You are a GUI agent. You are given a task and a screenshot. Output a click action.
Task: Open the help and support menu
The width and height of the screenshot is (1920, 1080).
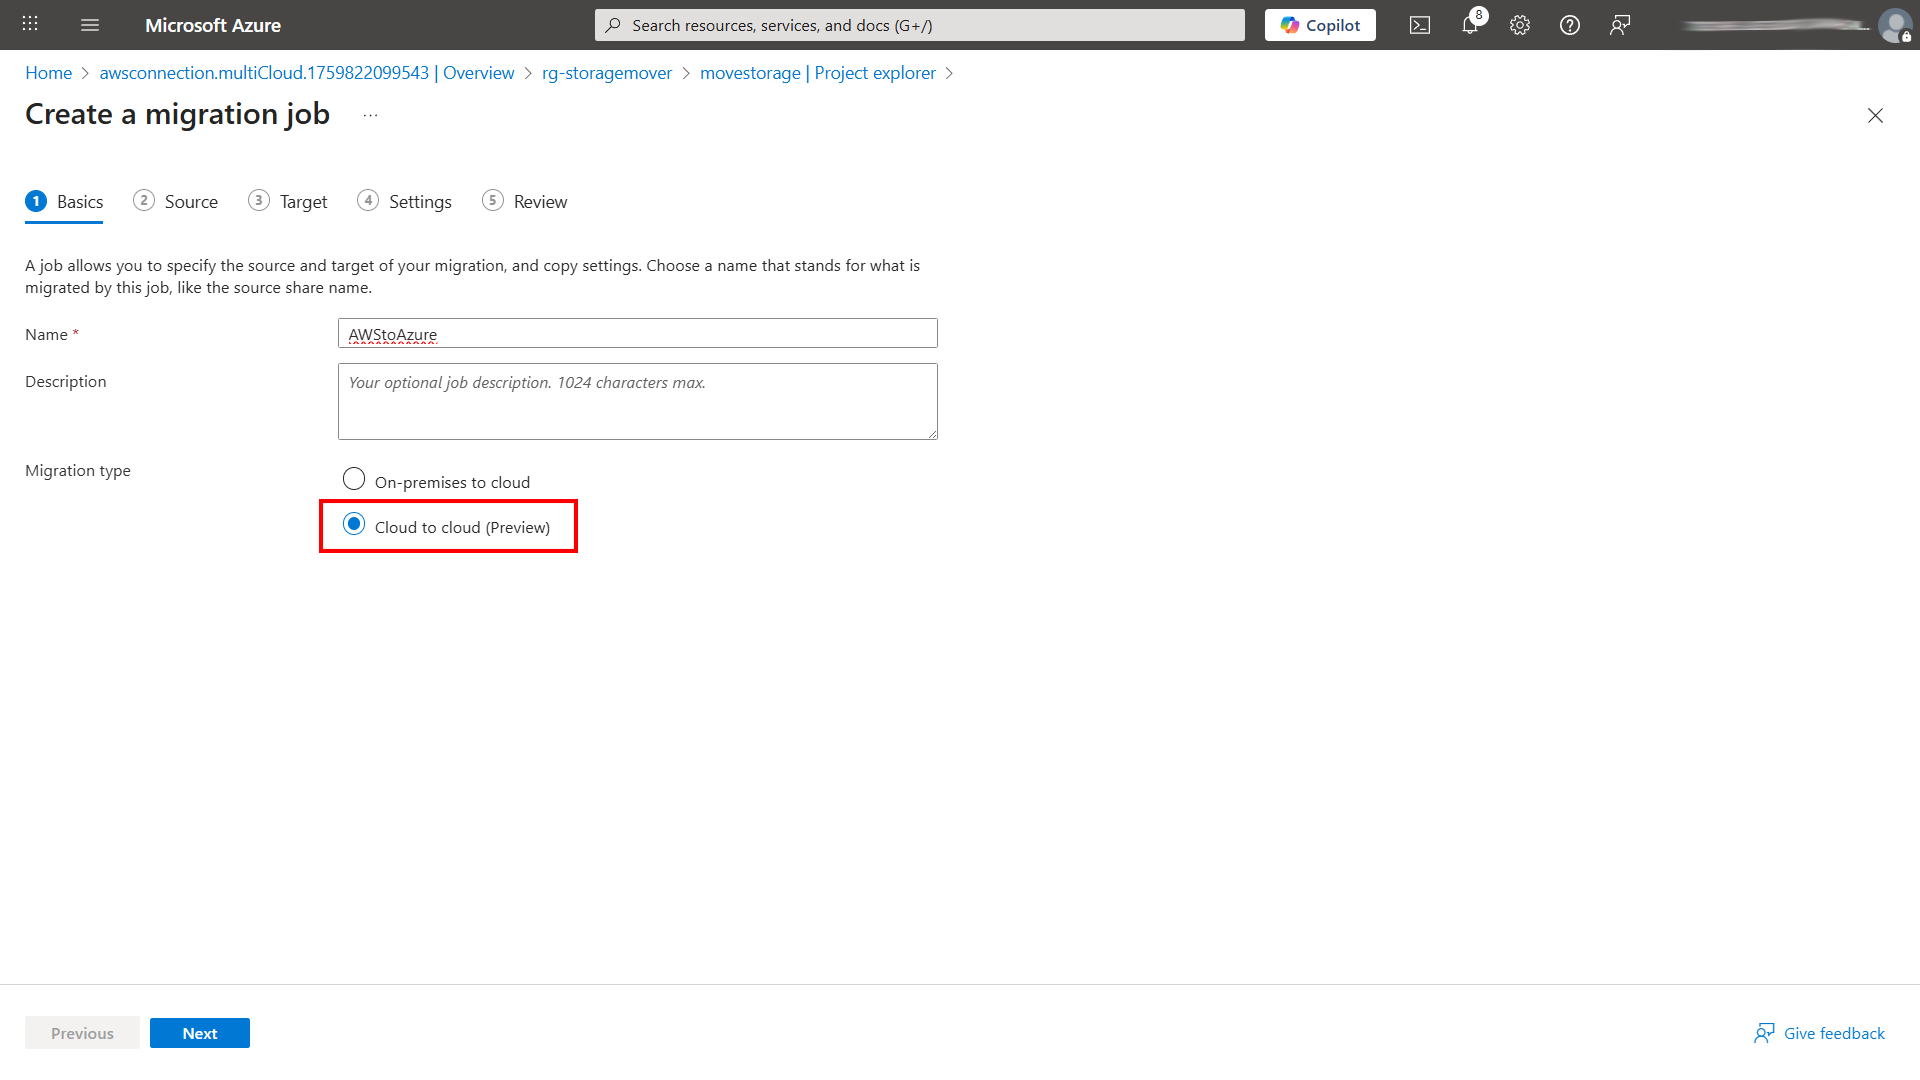coord(1569,25)
